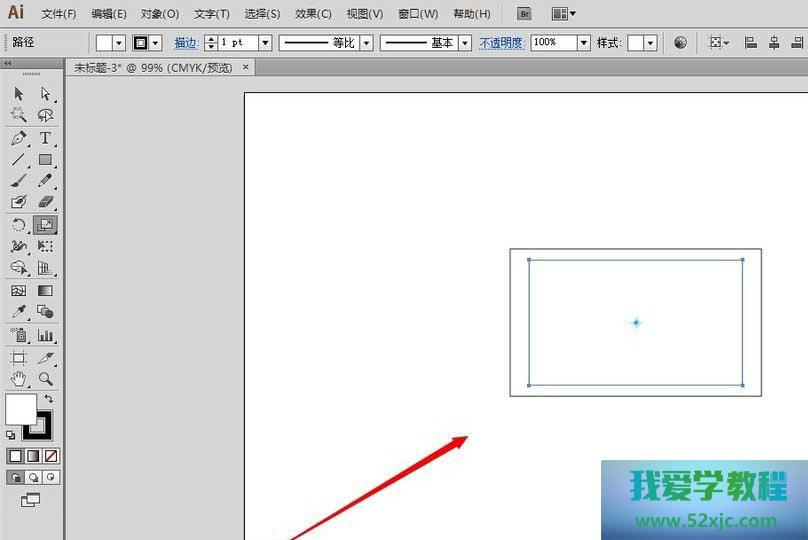This screenshot has width=808, height=540.
Task: Select the Eyedropper tool
Action: 19,312
